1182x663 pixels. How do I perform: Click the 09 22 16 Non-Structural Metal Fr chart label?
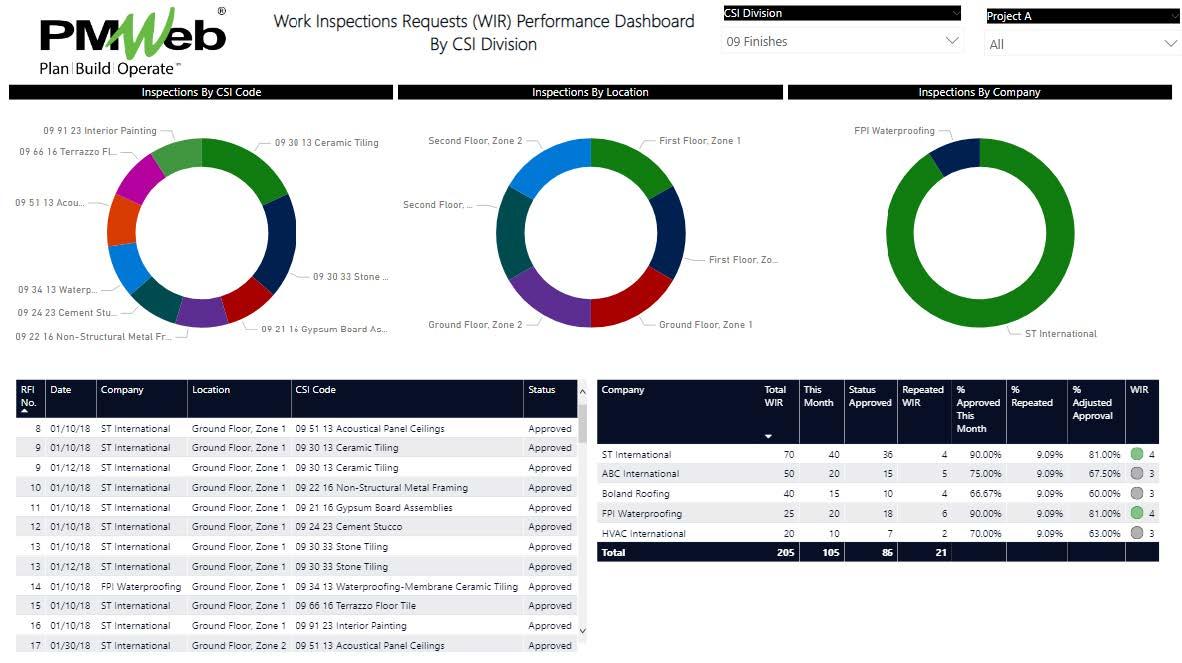pyautogui.click(x=93, y=337)
